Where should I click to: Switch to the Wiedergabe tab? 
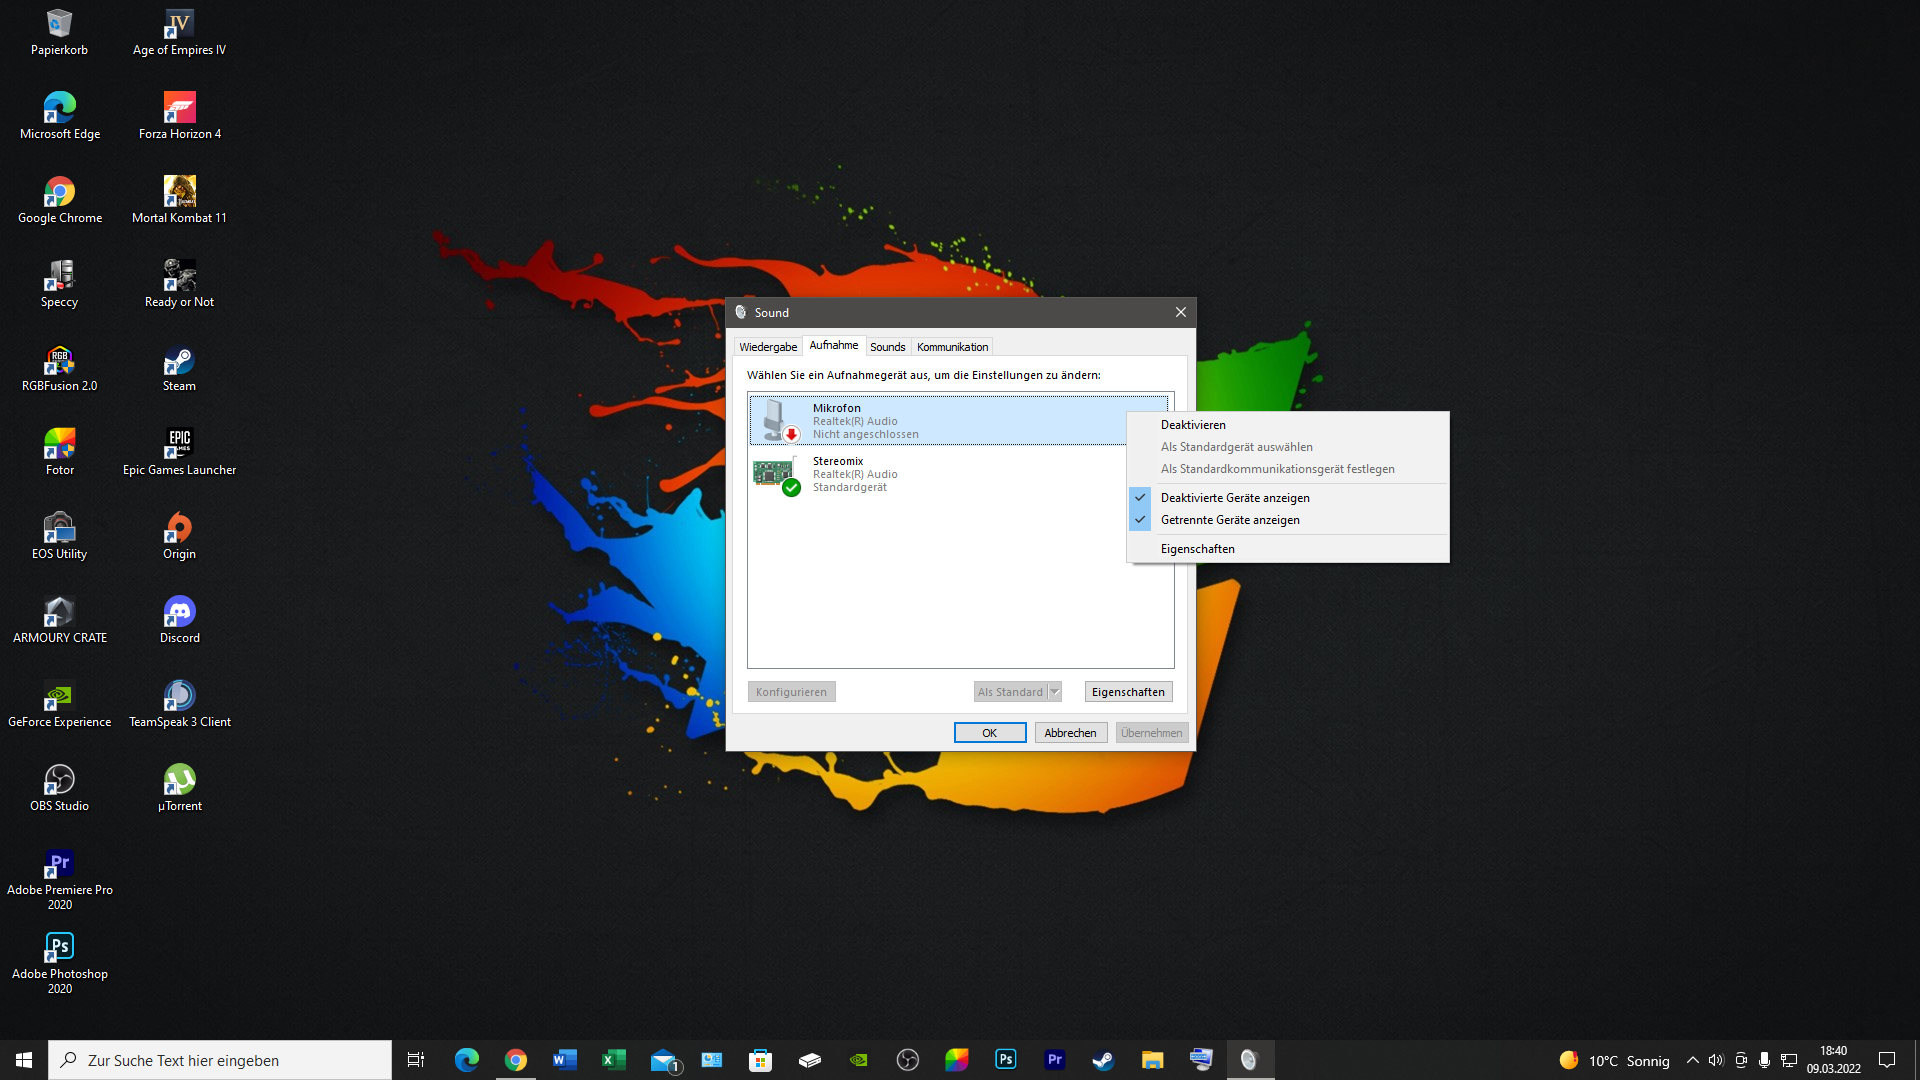(768, 347)
